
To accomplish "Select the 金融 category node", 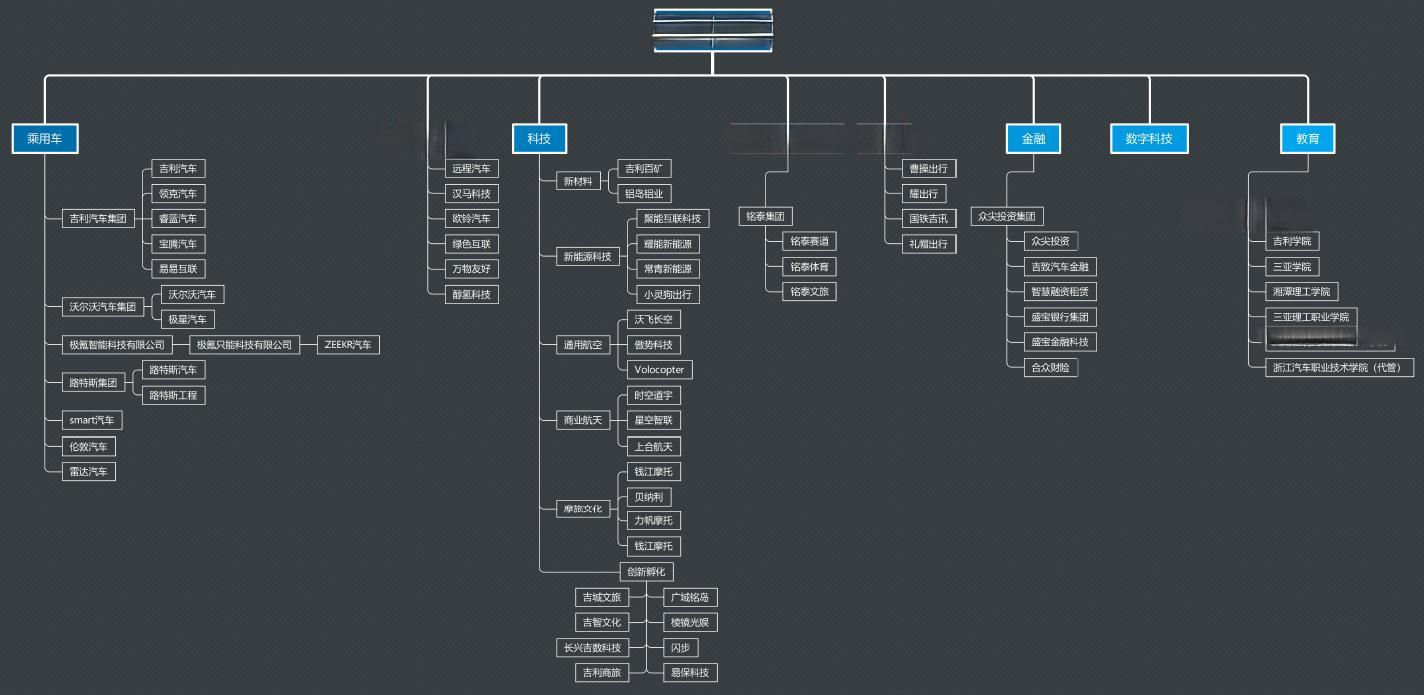I will click(x=1033, y=139).
